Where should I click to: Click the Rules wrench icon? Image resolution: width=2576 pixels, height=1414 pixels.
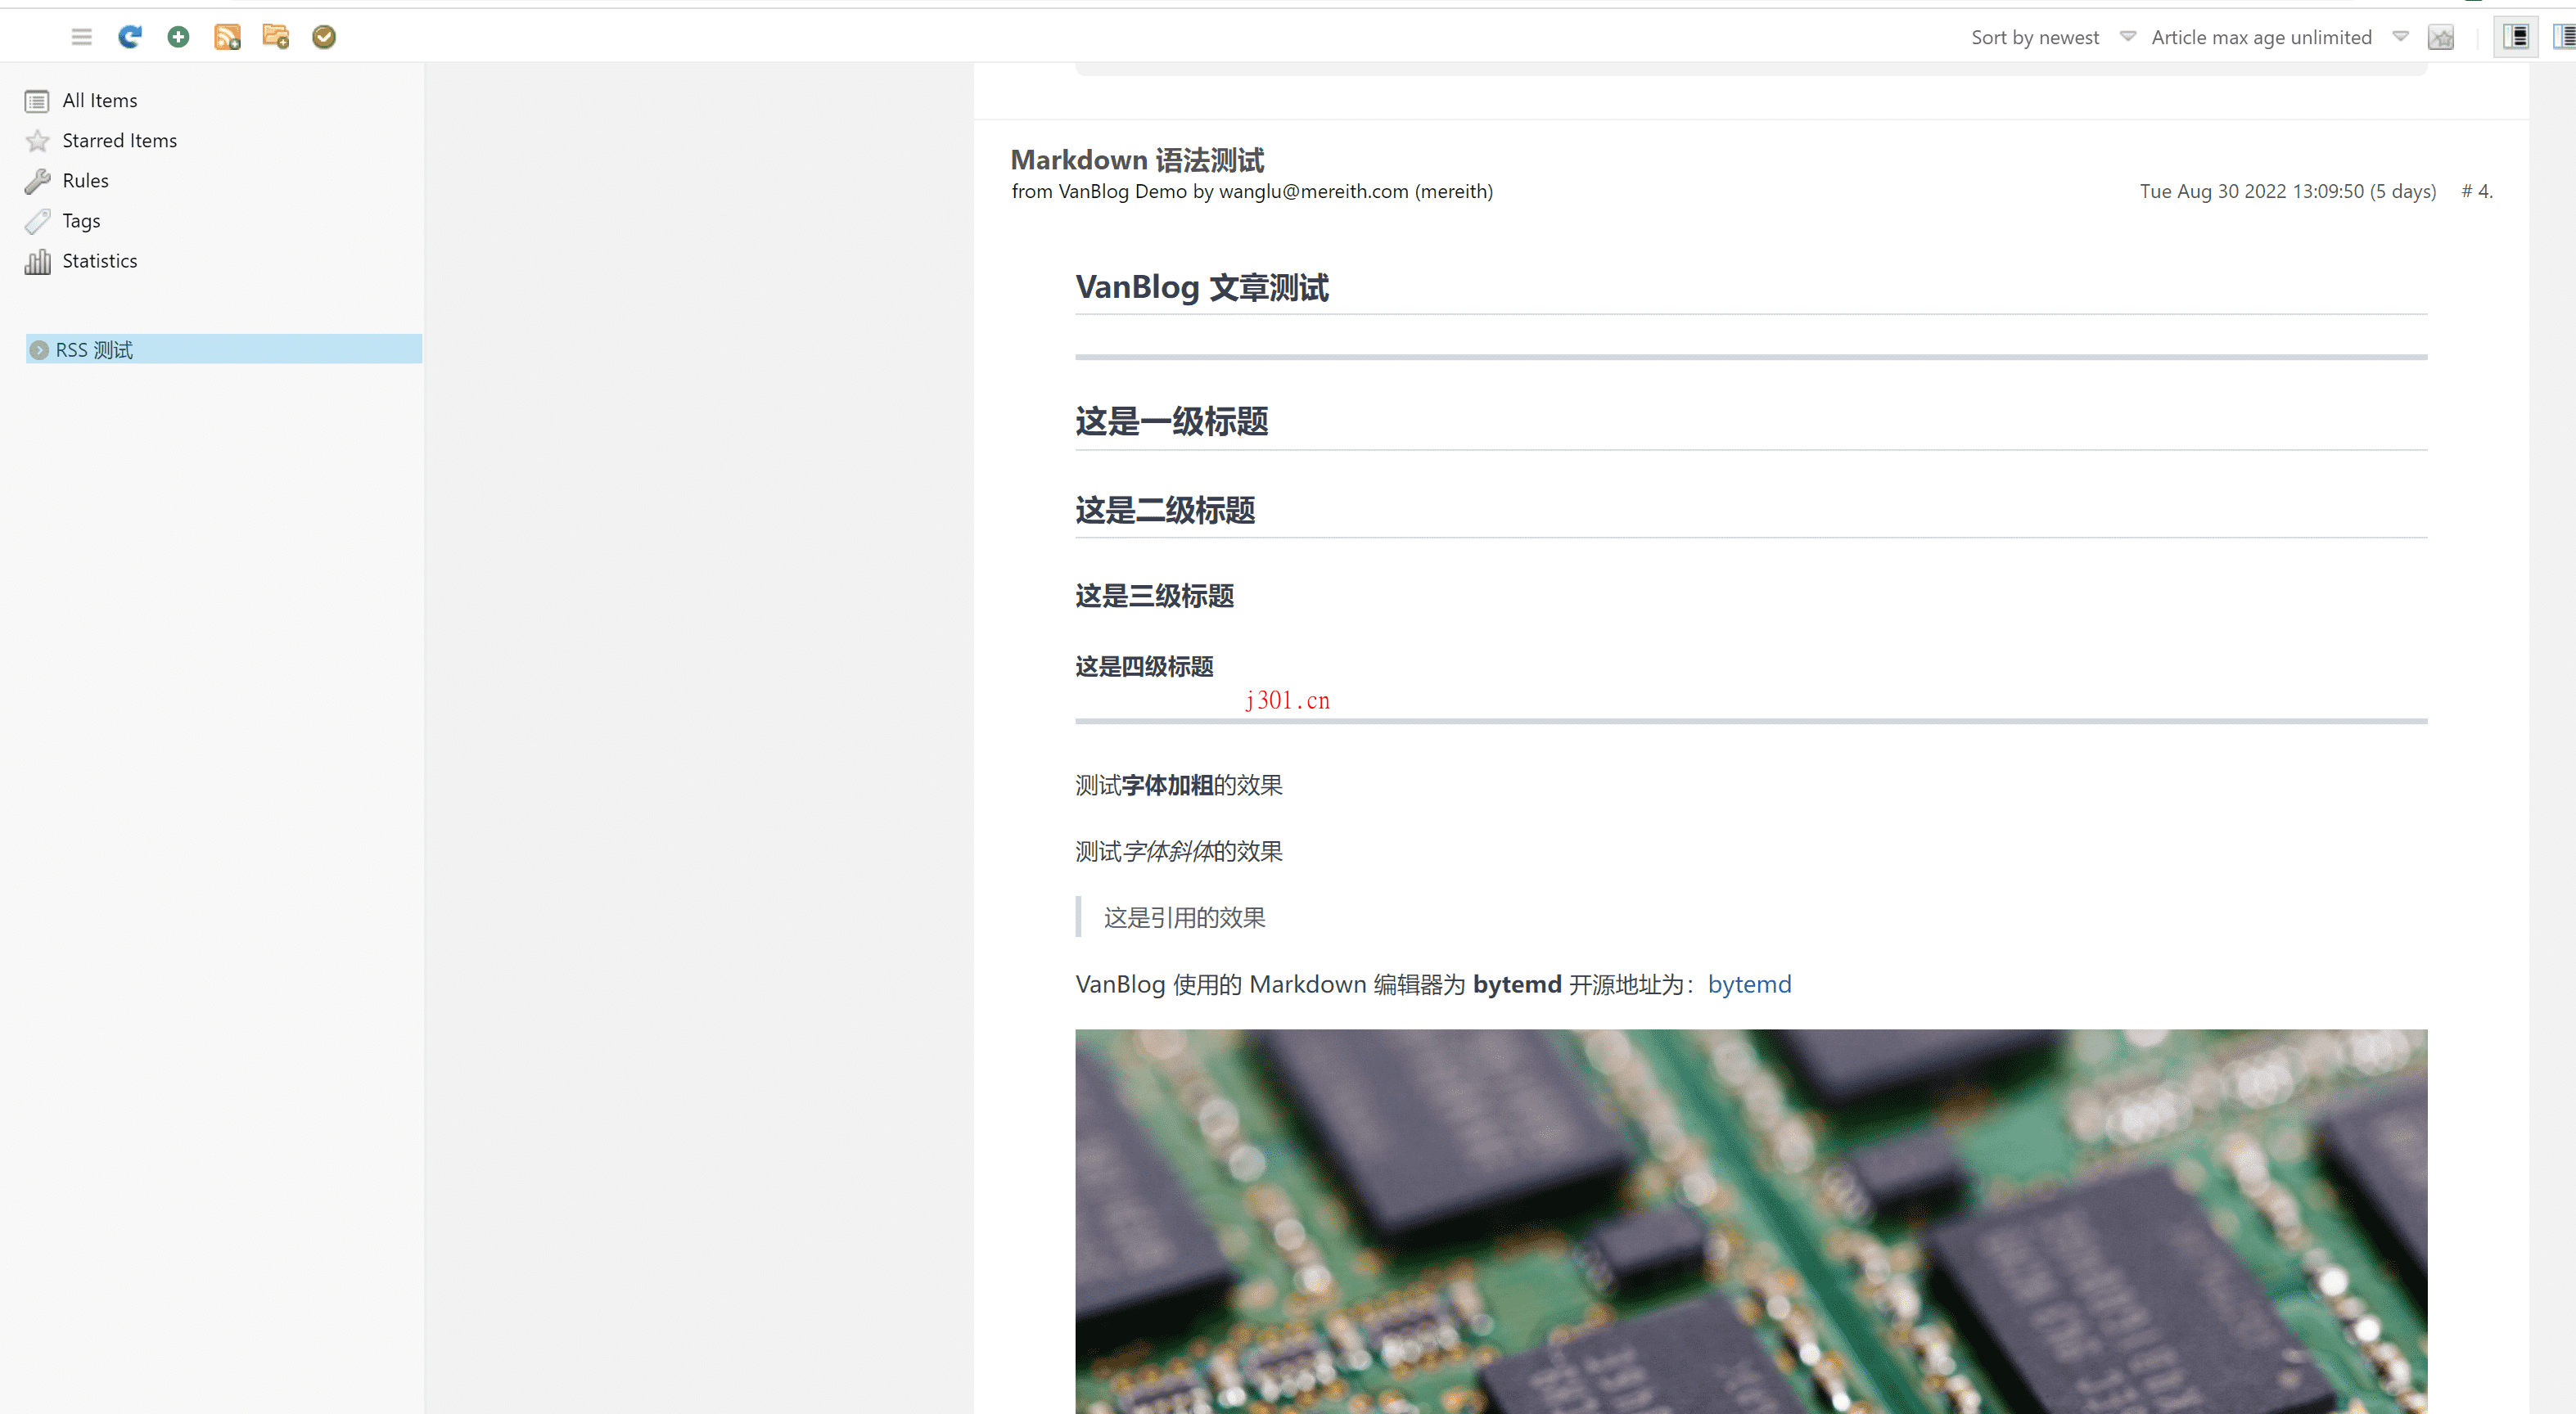click(x=37, y=181)
